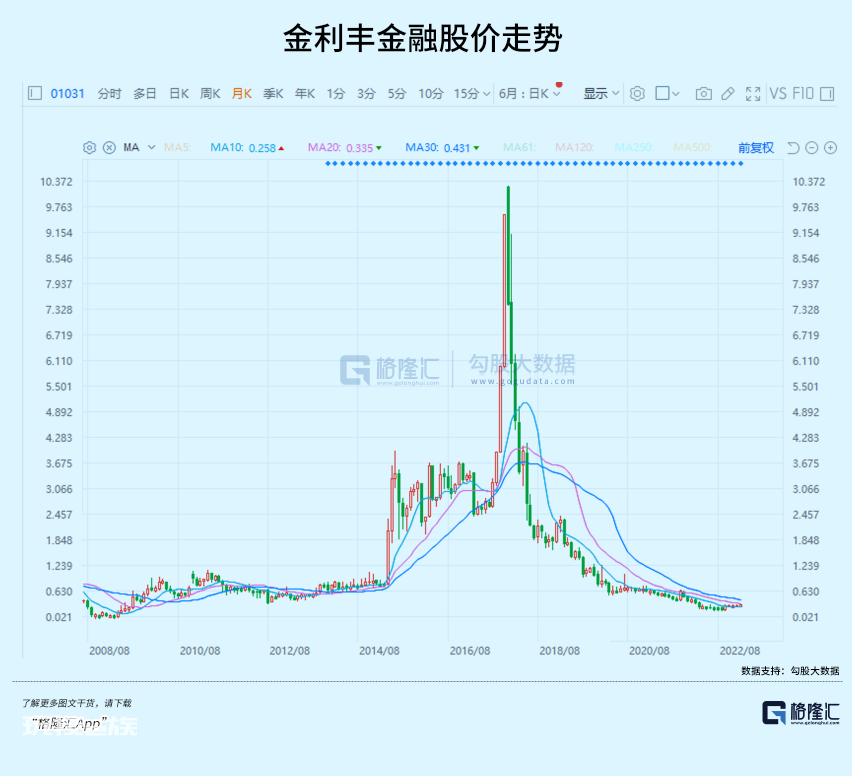Choose the 1分 interval

point(336,94)
